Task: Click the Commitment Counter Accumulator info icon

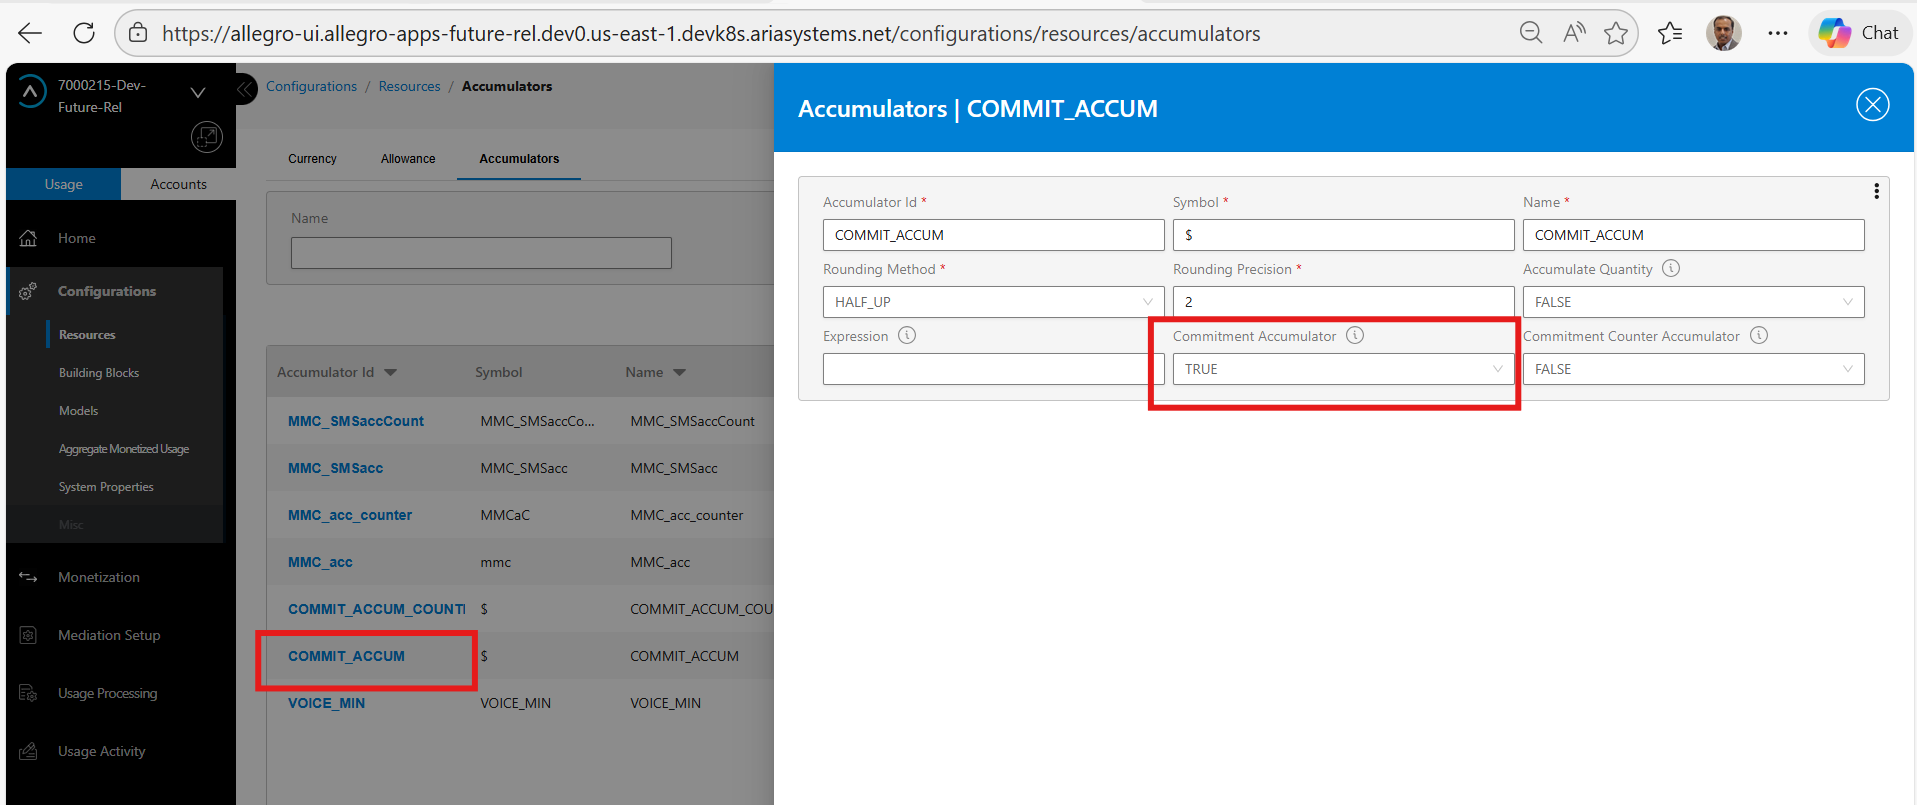Action: click(x=1759, y=336)
